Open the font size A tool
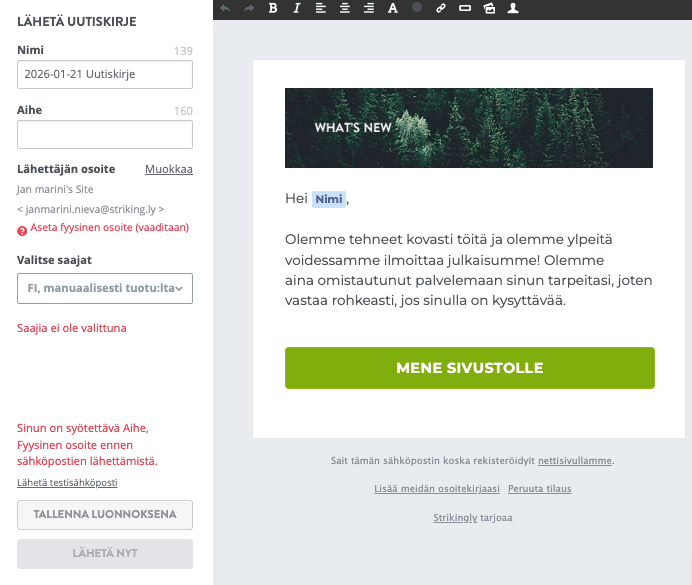The width and height of the screenshot is (692, 585). tap(393, 8)
